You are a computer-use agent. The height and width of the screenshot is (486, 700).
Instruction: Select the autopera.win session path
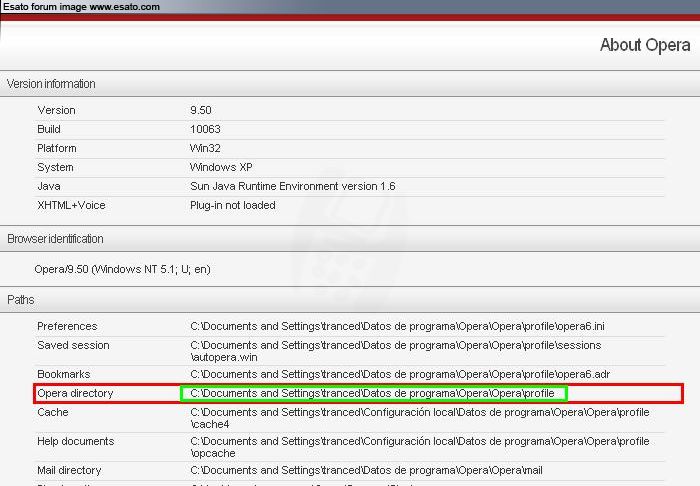coord(396,351)
